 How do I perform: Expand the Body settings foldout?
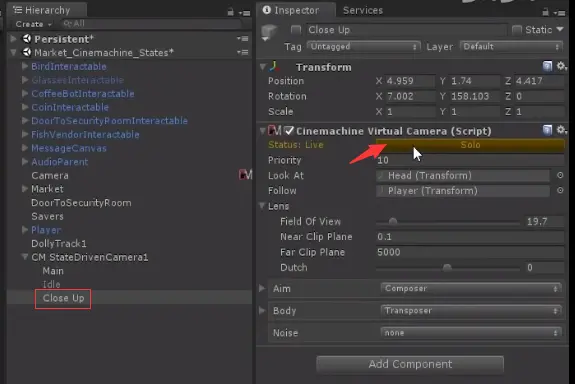pyautogui.click(x=262, y=310)
